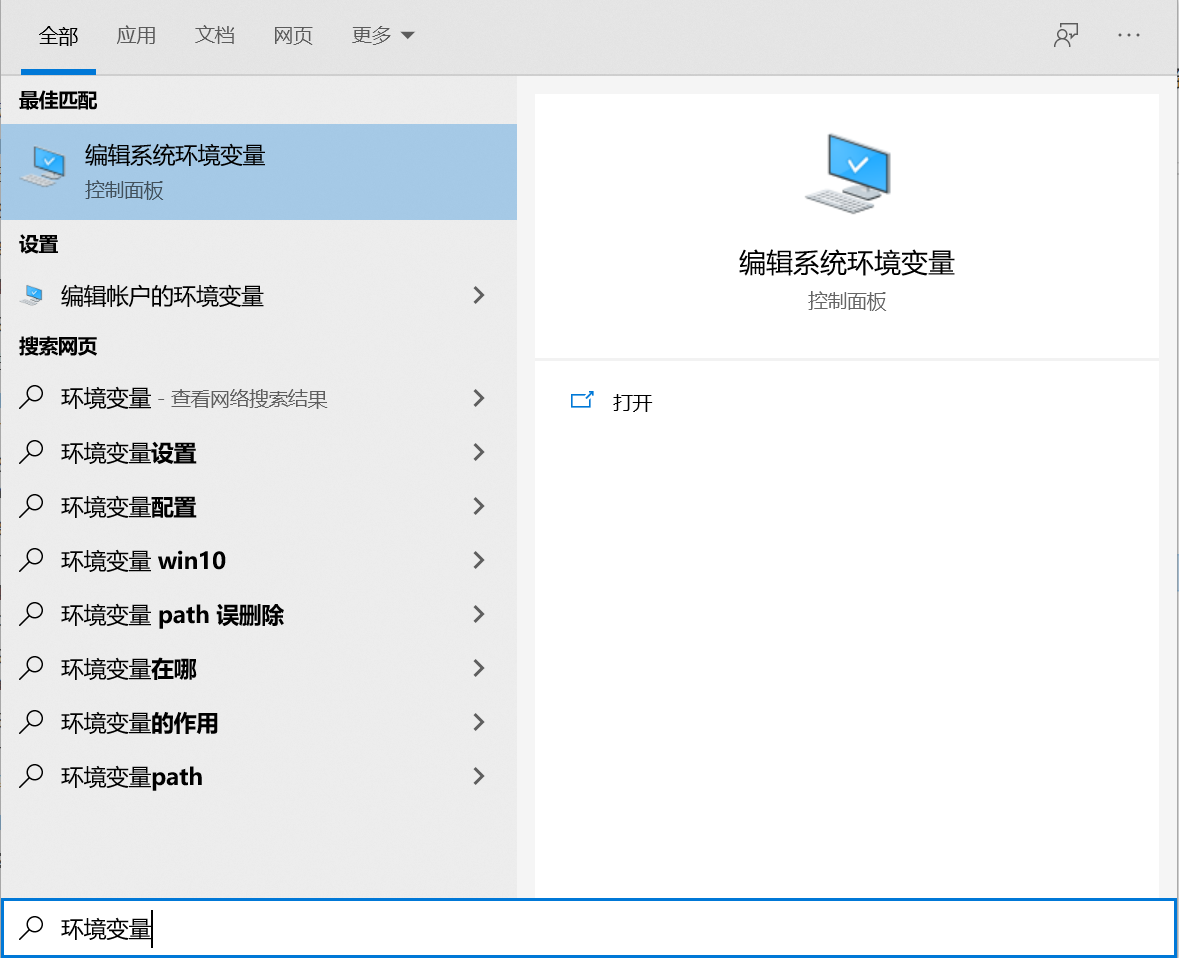Screen dimensions: 1179x958
Task: Click the magnifier icon beside 环境变量 win10
Action: 30,560
